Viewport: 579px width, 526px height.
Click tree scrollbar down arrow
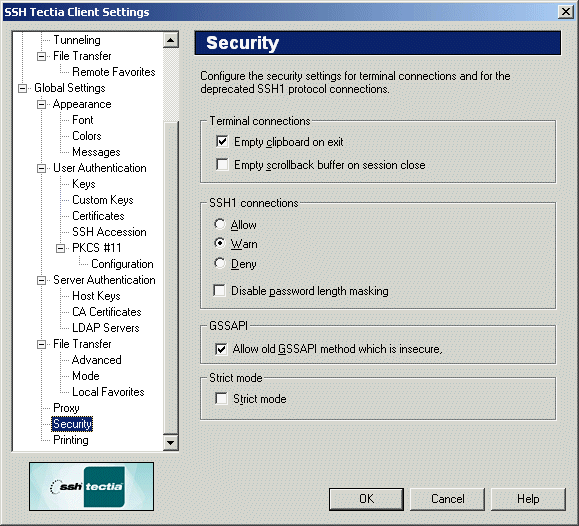[x=171, y=442]
